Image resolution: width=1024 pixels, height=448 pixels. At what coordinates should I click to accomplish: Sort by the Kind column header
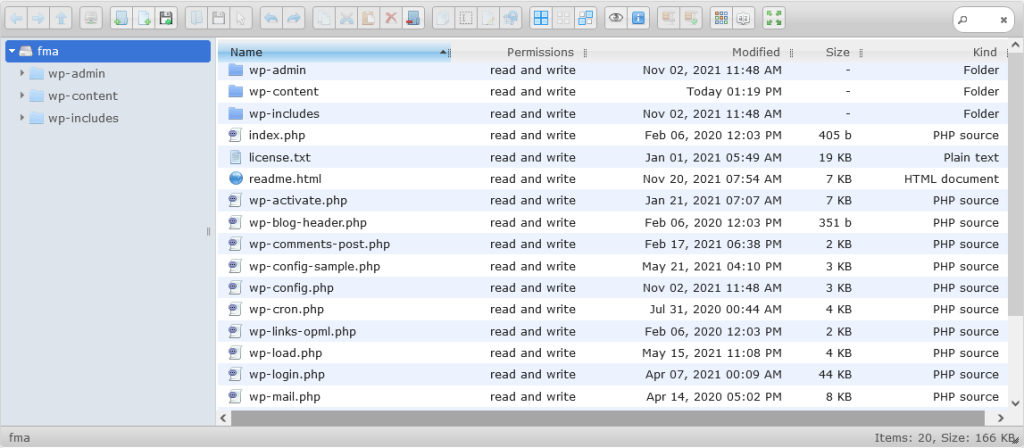pos(985,52)
